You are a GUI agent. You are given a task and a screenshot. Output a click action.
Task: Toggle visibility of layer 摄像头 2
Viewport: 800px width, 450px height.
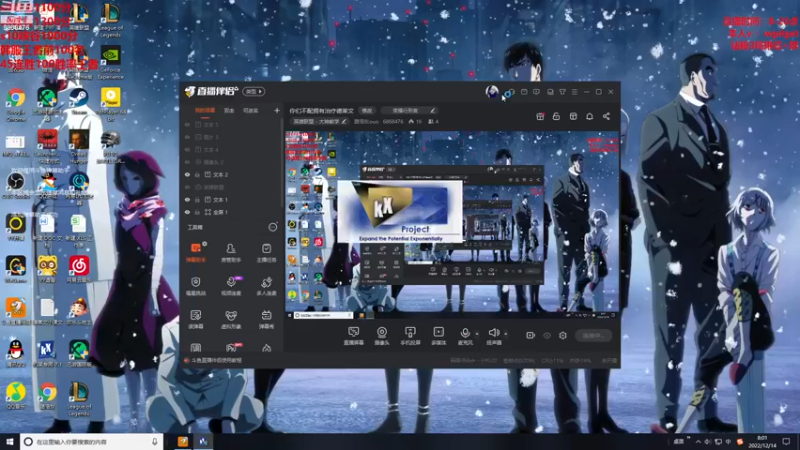coord(187,162)
